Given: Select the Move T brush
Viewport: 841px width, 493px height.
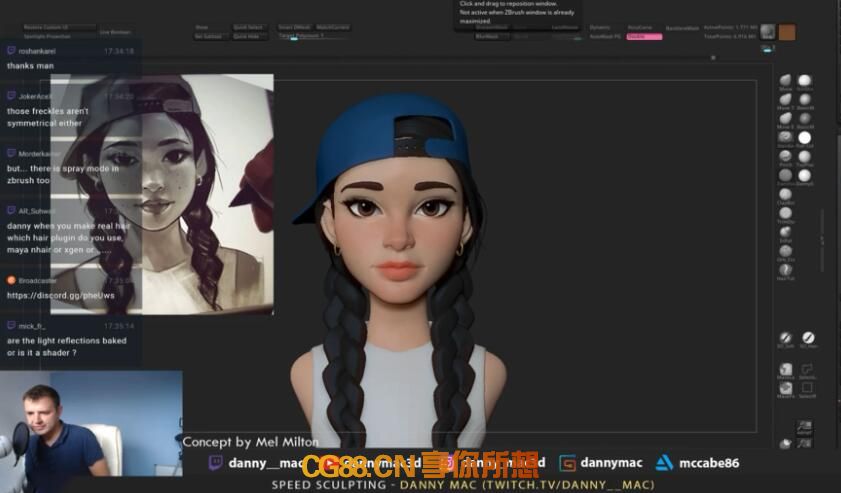Looking at the screenshot, I should (785, 100).
